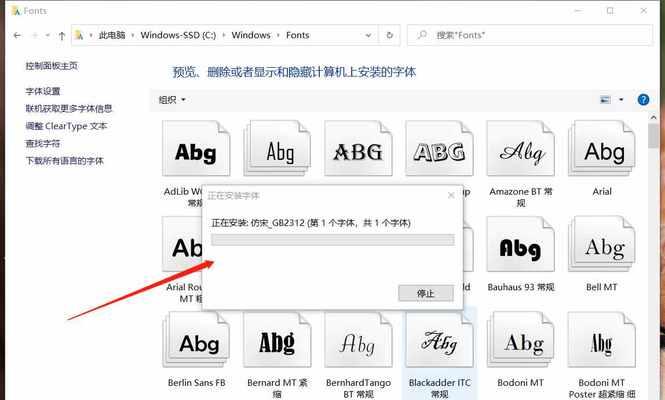Open the view options dropdown arrow
The image size is (665, 400).
coord(621,100)
